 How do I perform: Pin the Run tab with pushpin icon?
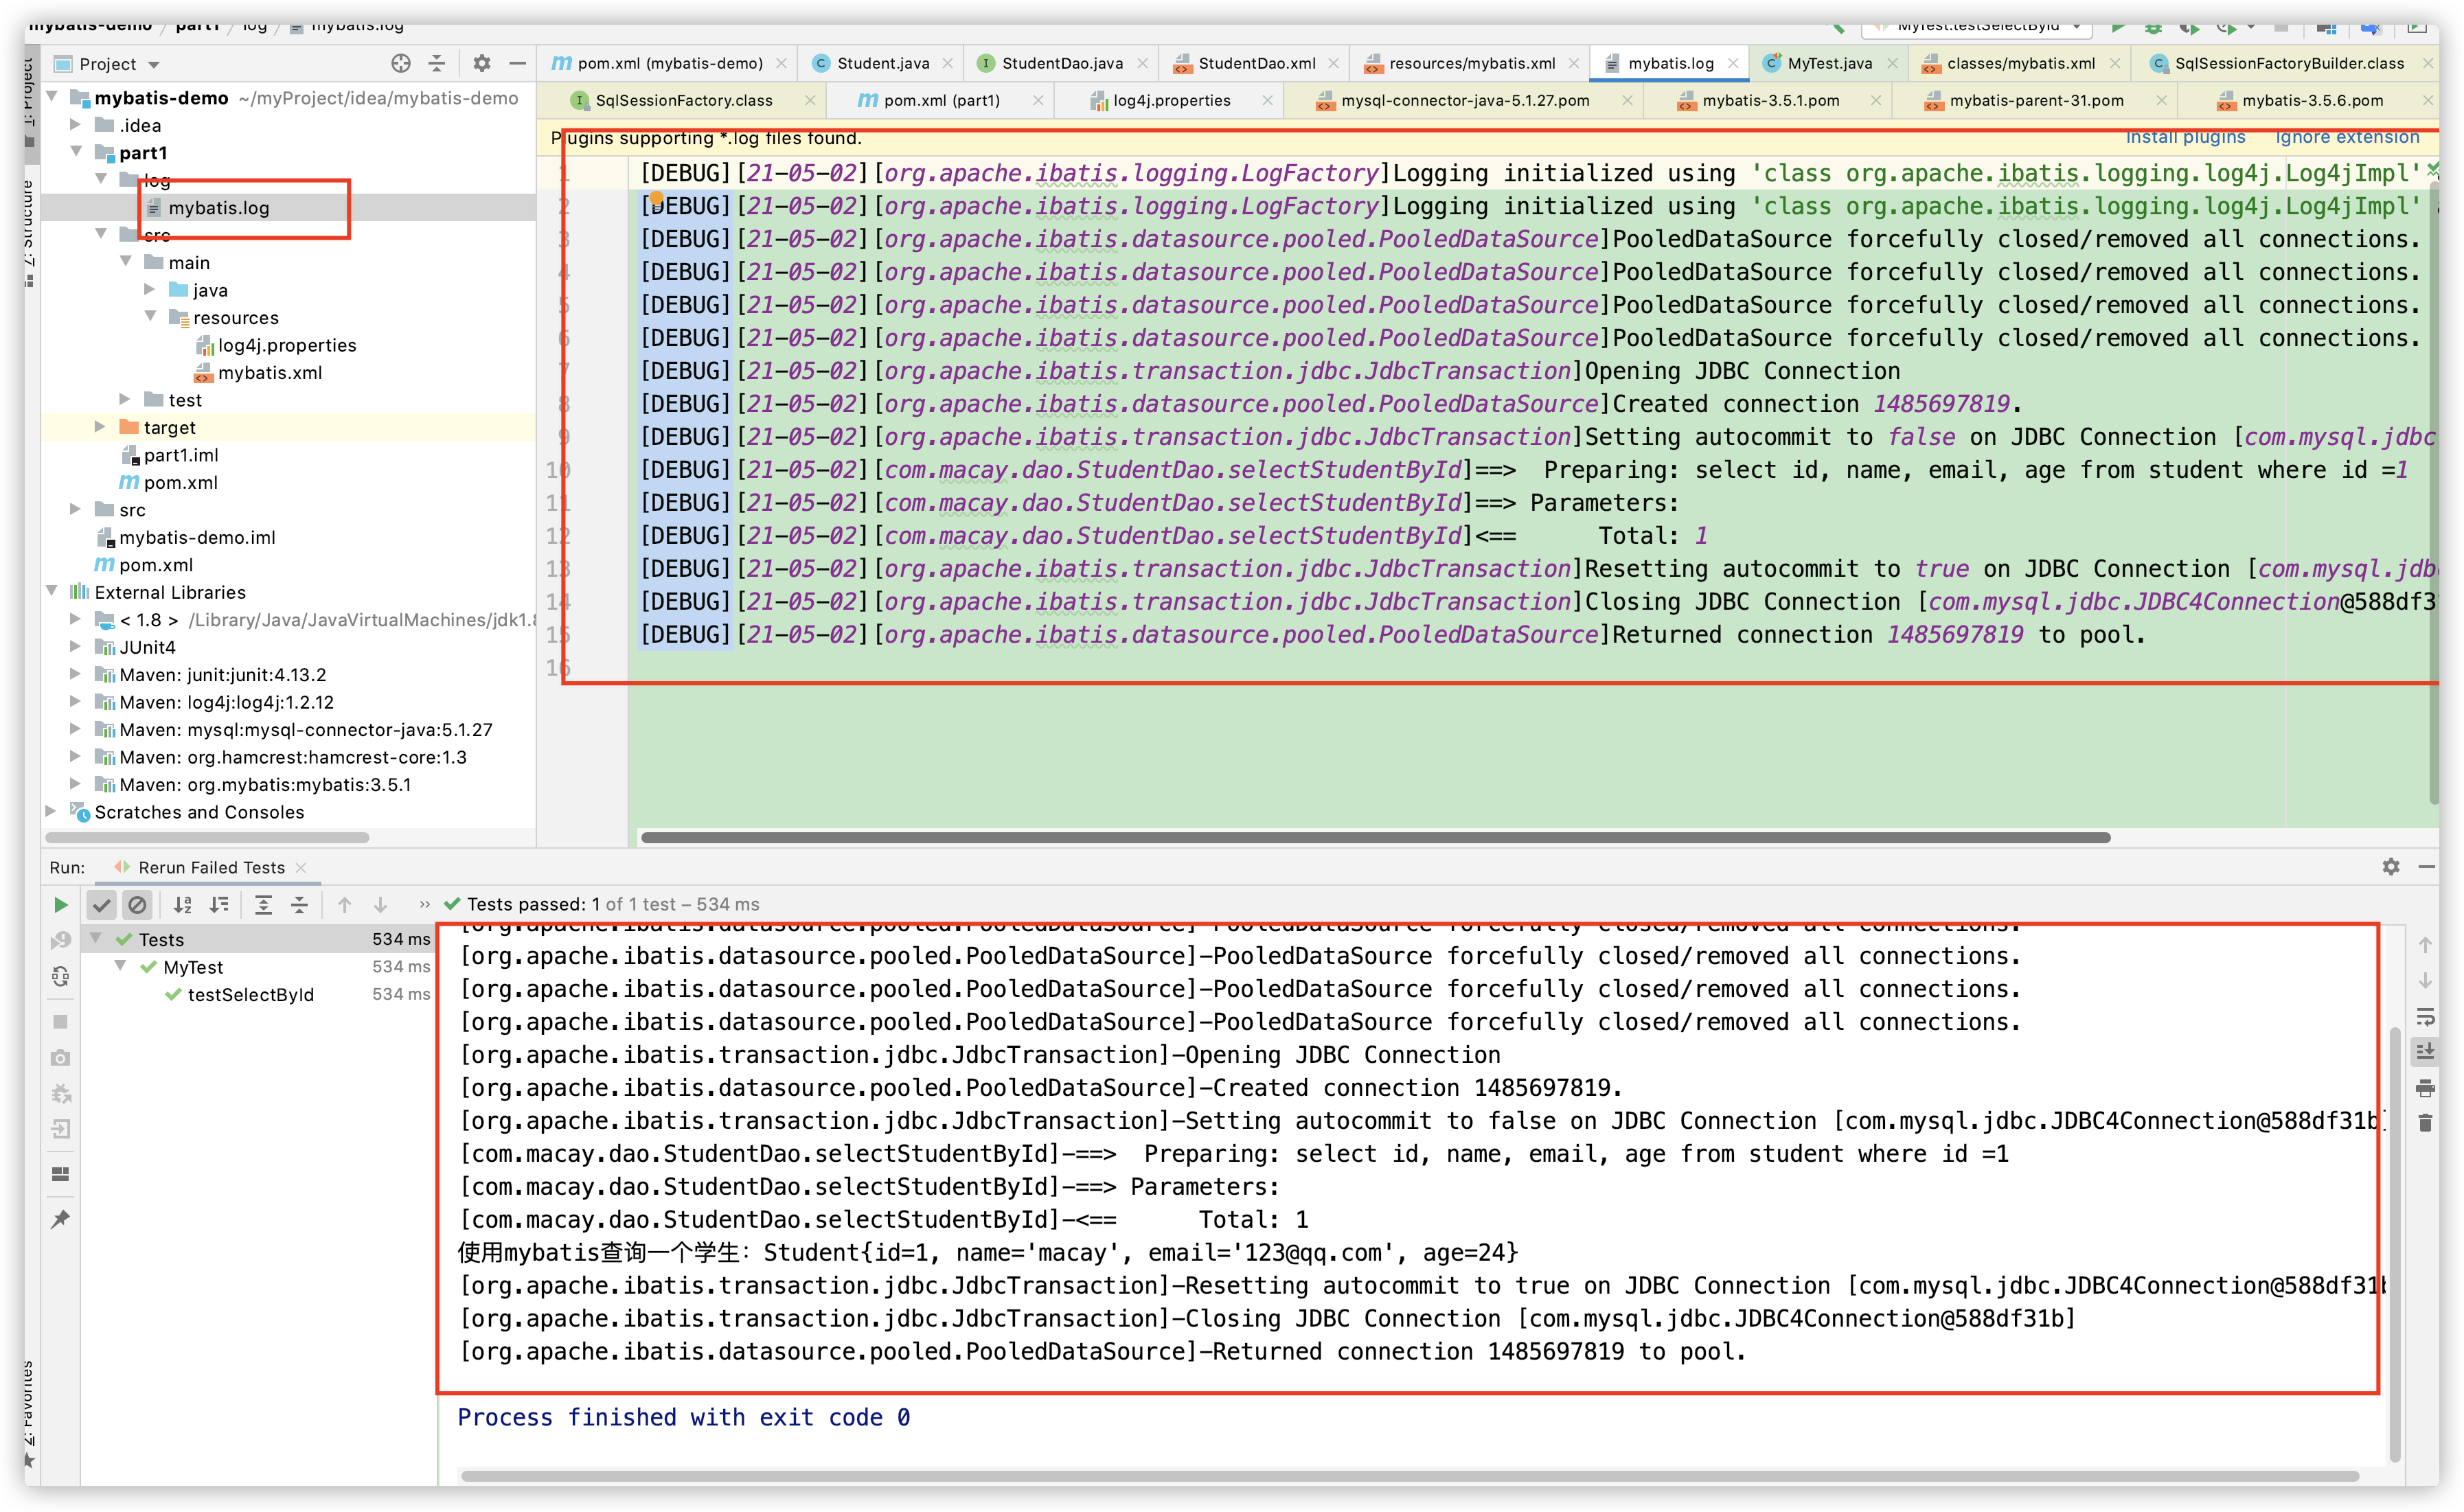click(x=60, y=1219)
